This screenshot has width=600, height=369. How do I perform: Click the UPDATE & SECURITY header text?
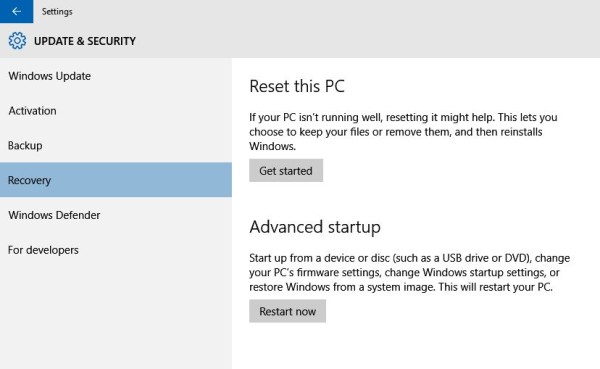click(x=85, y=41)
